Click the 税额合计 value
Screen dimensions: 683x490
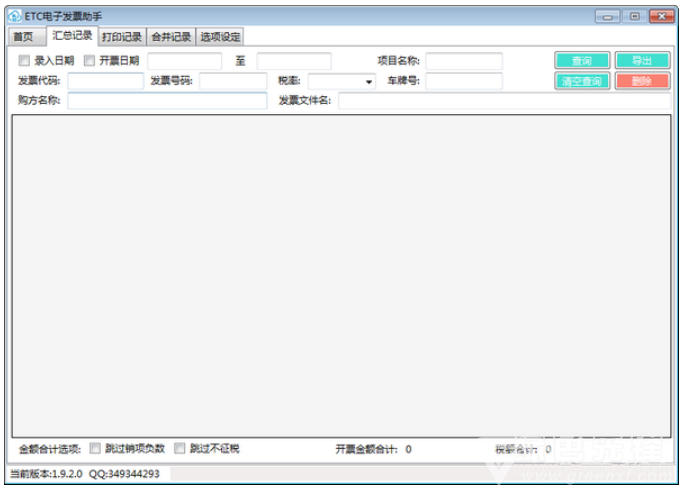coord(548,449)
